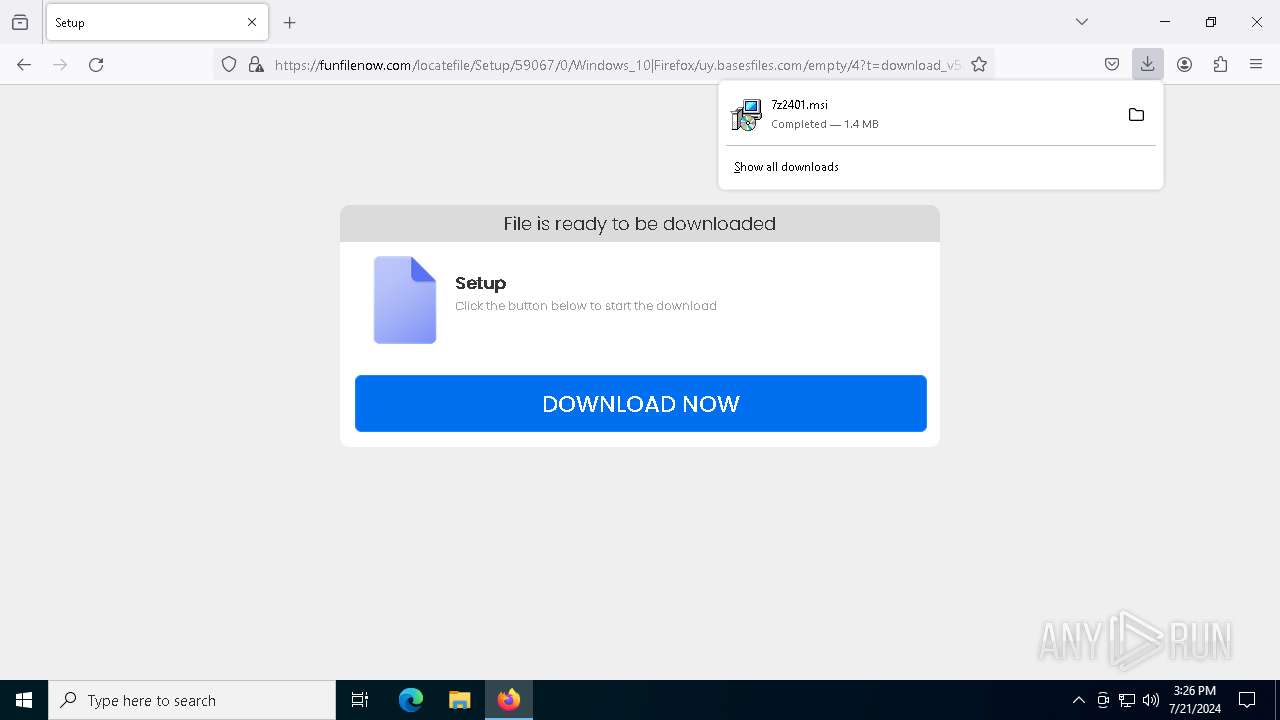Bookmark this page with star icon
The width and height of the screenshot is (1280, 720).
pos(979,65)
